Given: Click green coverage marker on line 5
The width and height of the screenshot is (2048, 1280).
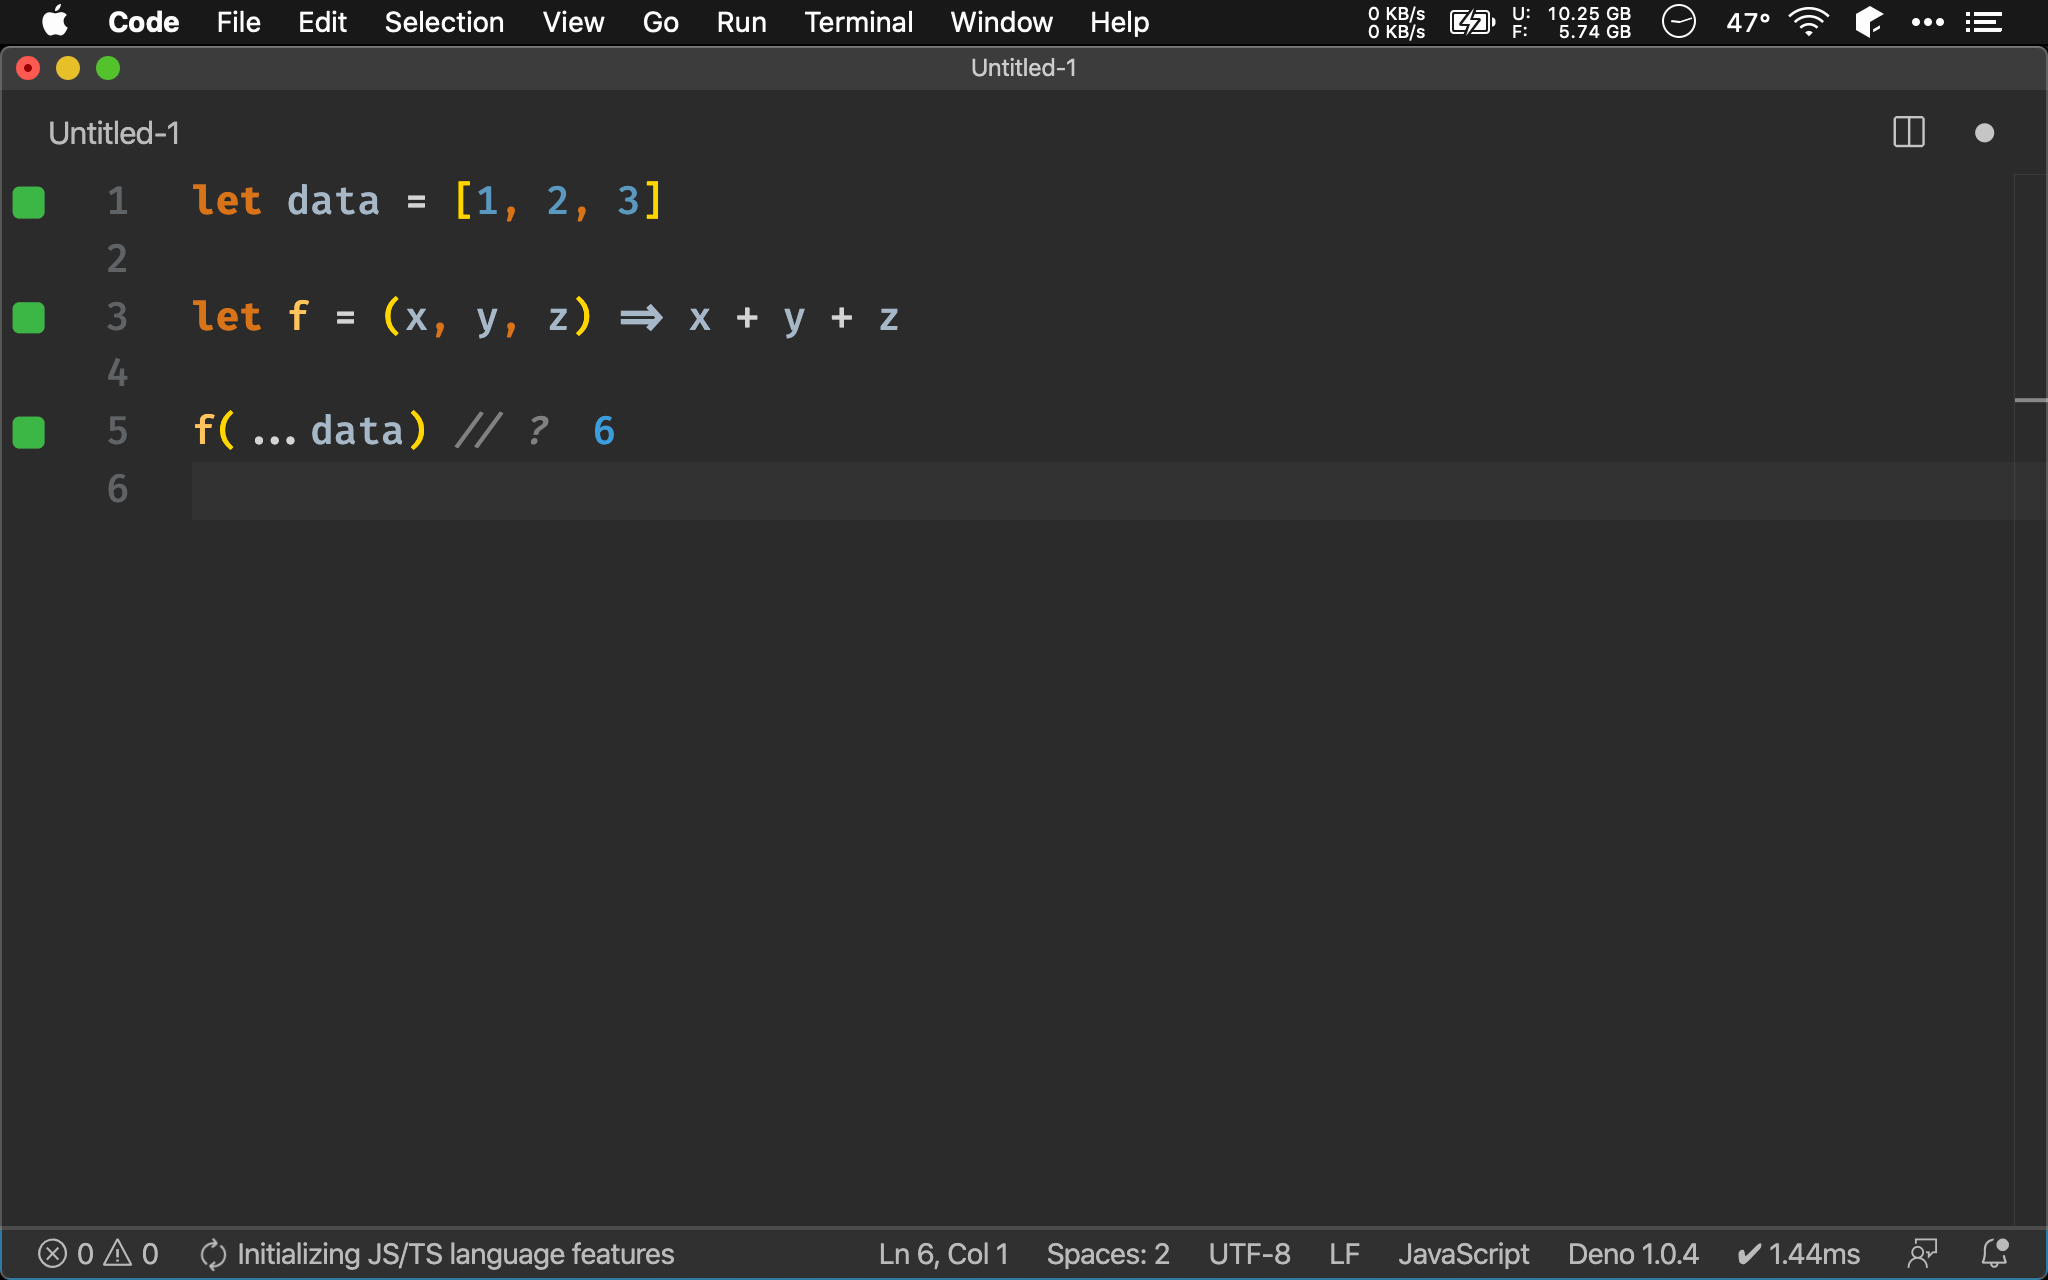Looking at the screenshot, I should (x=29, y=433).
